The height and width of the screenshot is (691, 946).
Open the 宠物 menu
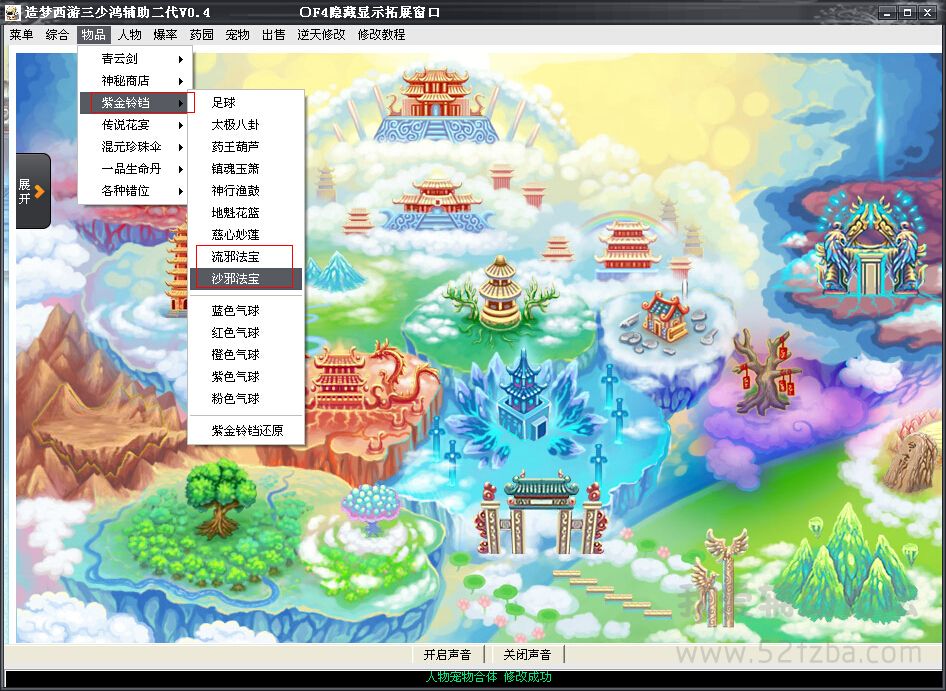click(x=237, y=35)
